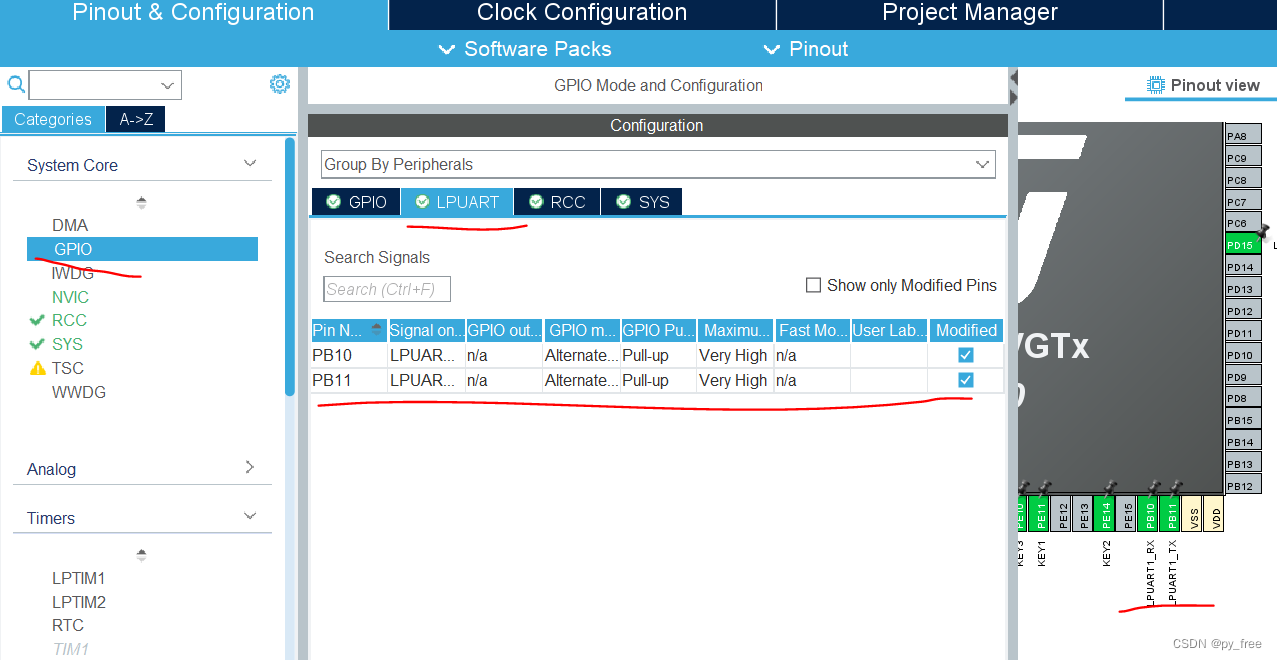This screenshot has width=1277, height=660.
Task: Click the green check inside the LPUART tab
Action: (423, 201)
